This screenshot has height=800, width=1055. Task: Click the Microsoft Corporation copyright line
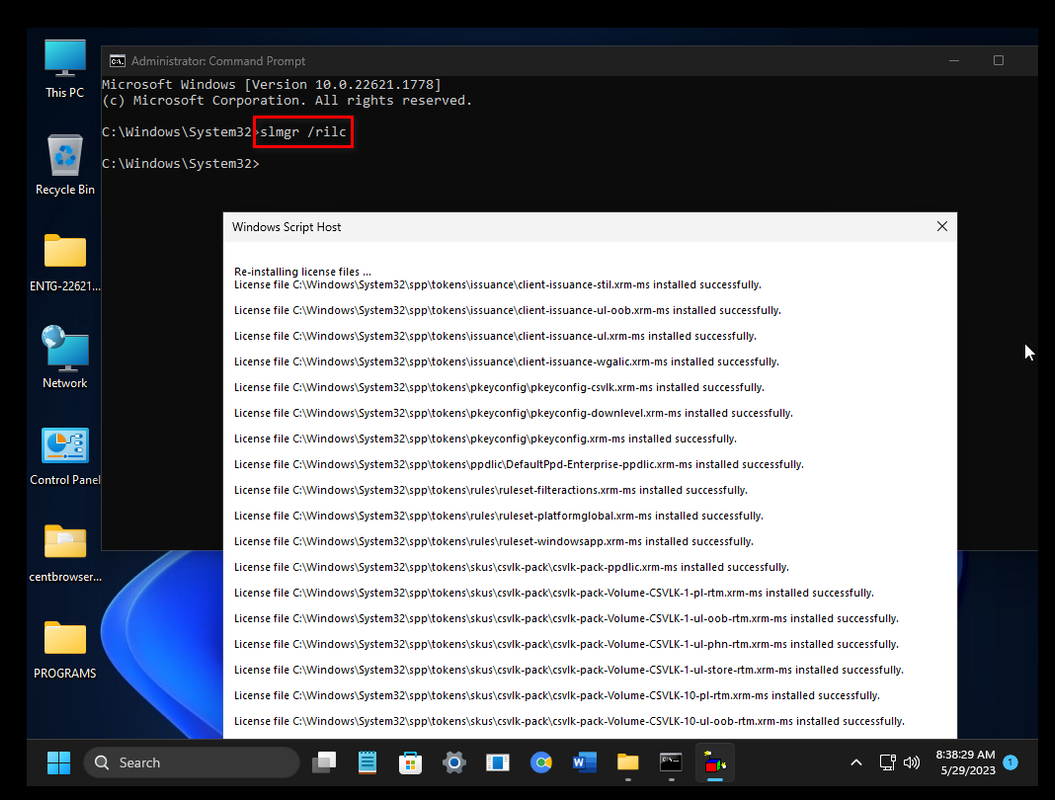[287, 101]
